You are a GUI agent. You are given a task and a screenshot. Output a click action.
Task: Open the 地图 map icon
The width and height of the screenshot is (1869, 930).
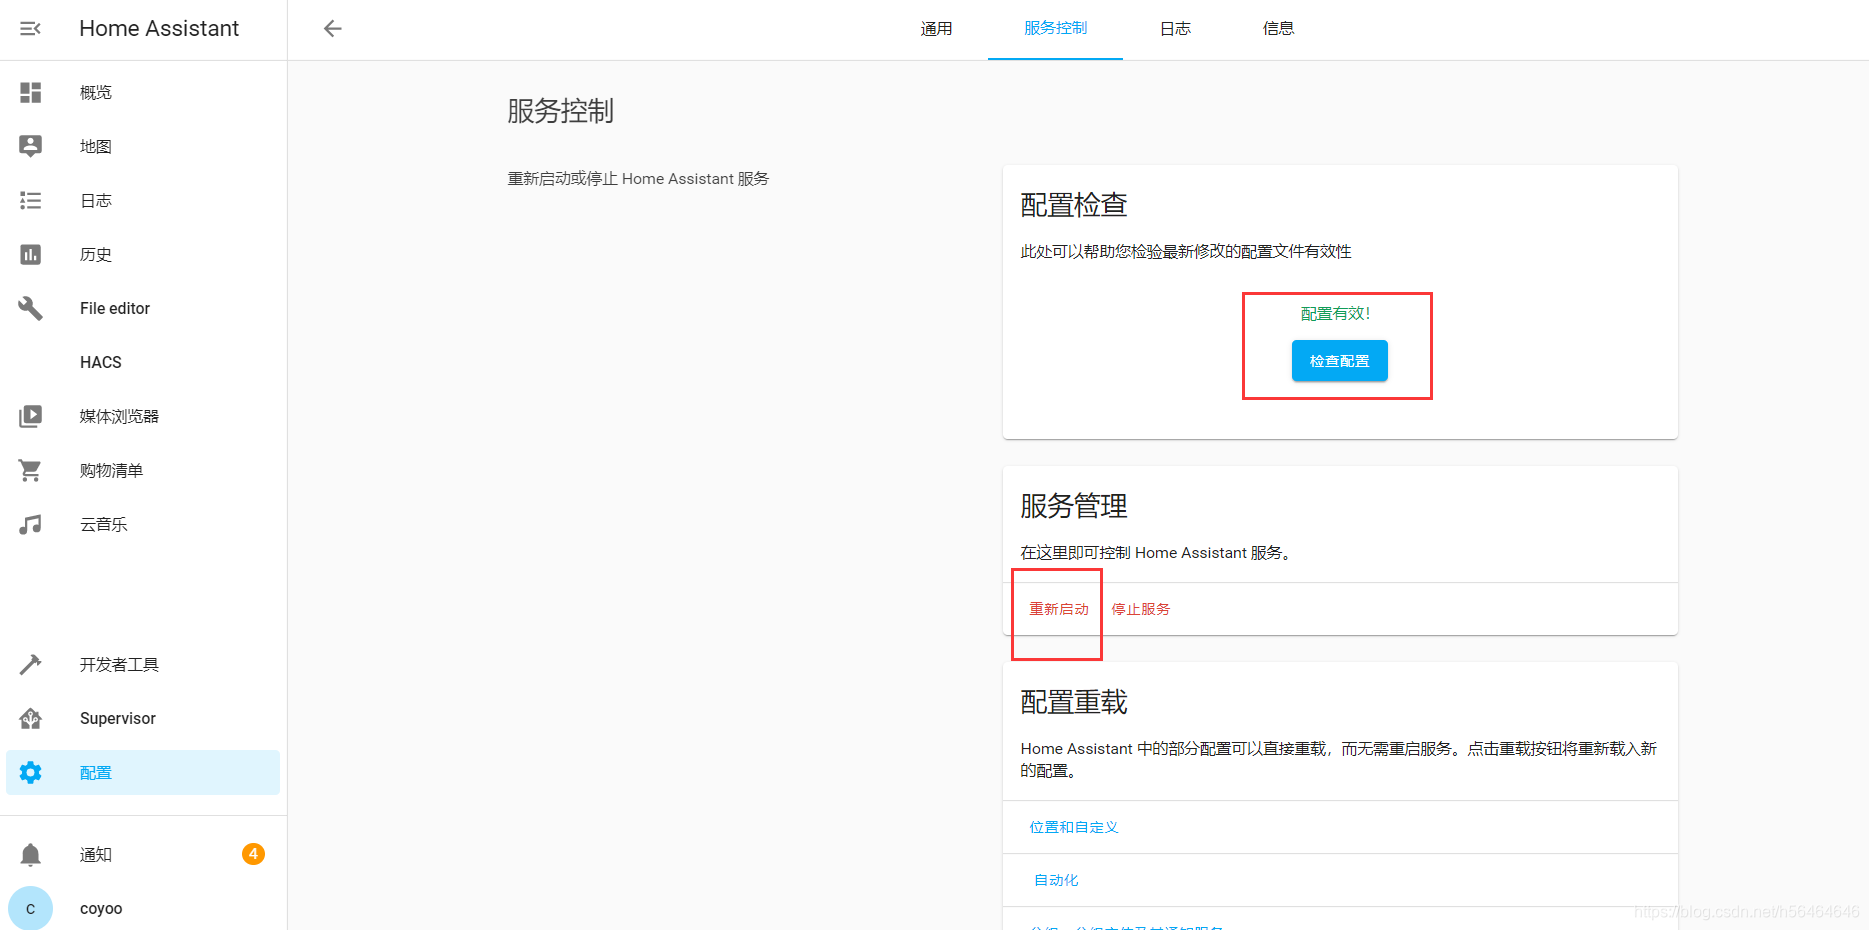pyautogui.click(x=31, y=146)
